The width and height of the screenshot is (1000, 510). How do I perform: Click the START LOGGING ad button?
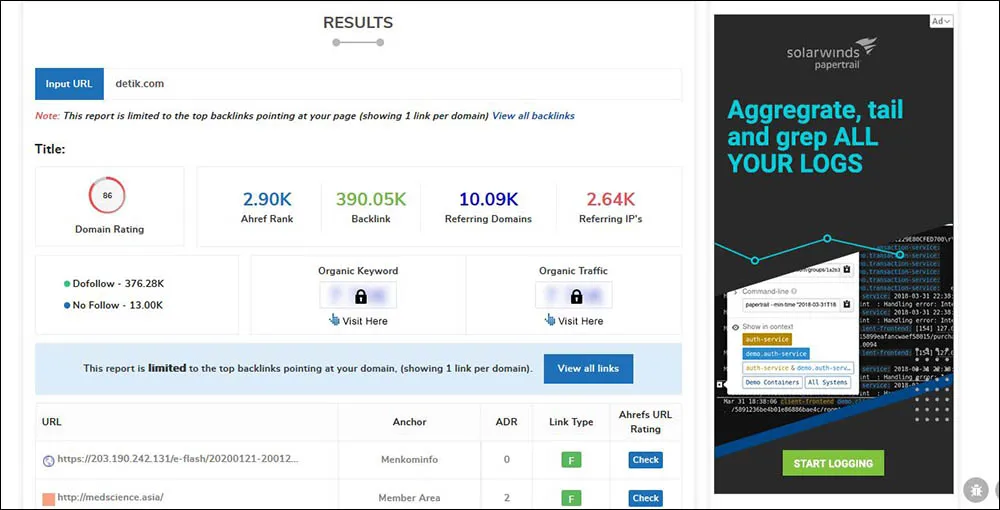pyautogui.click(x=833, y=463)
